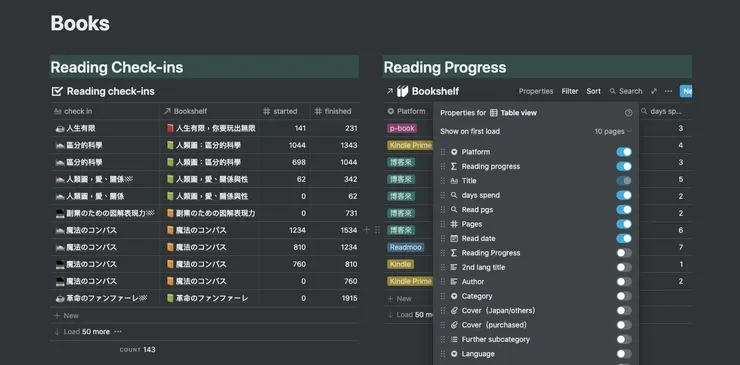The height and width of the screenshot is (365, 740).
Task: Open the finished column header menu
Action: click(335, 111)
